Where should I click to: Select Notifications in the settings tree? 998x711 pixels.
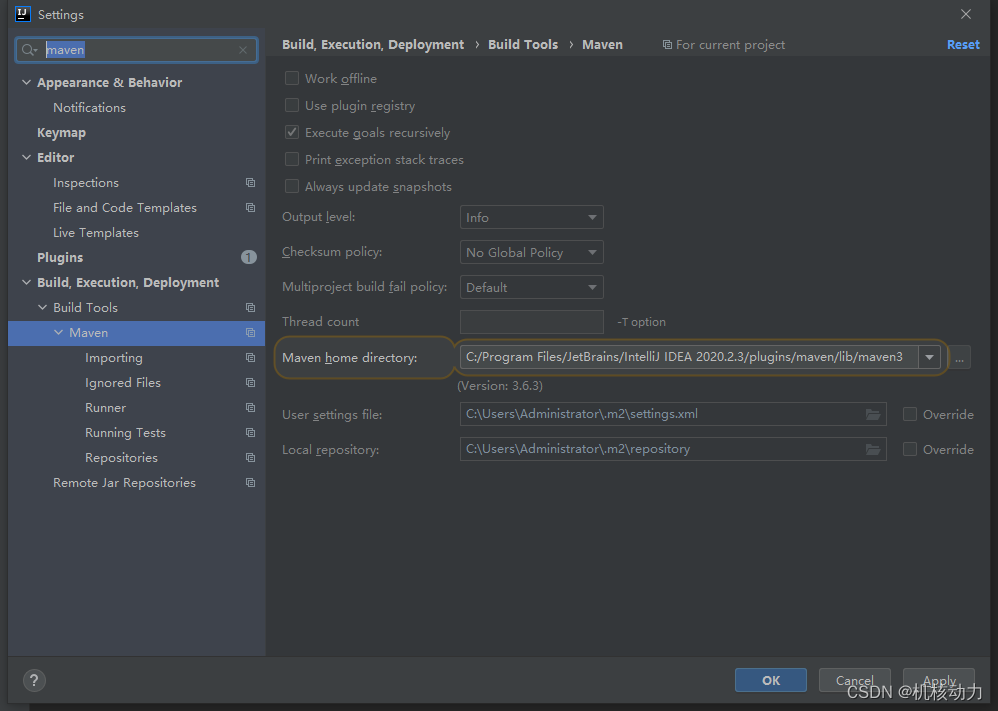[x=89, y=108]
